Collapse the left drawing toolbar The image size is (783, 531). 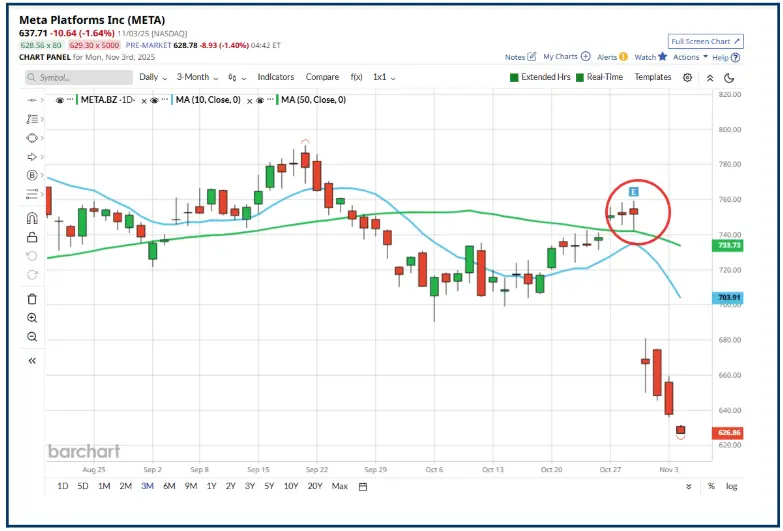31,360
